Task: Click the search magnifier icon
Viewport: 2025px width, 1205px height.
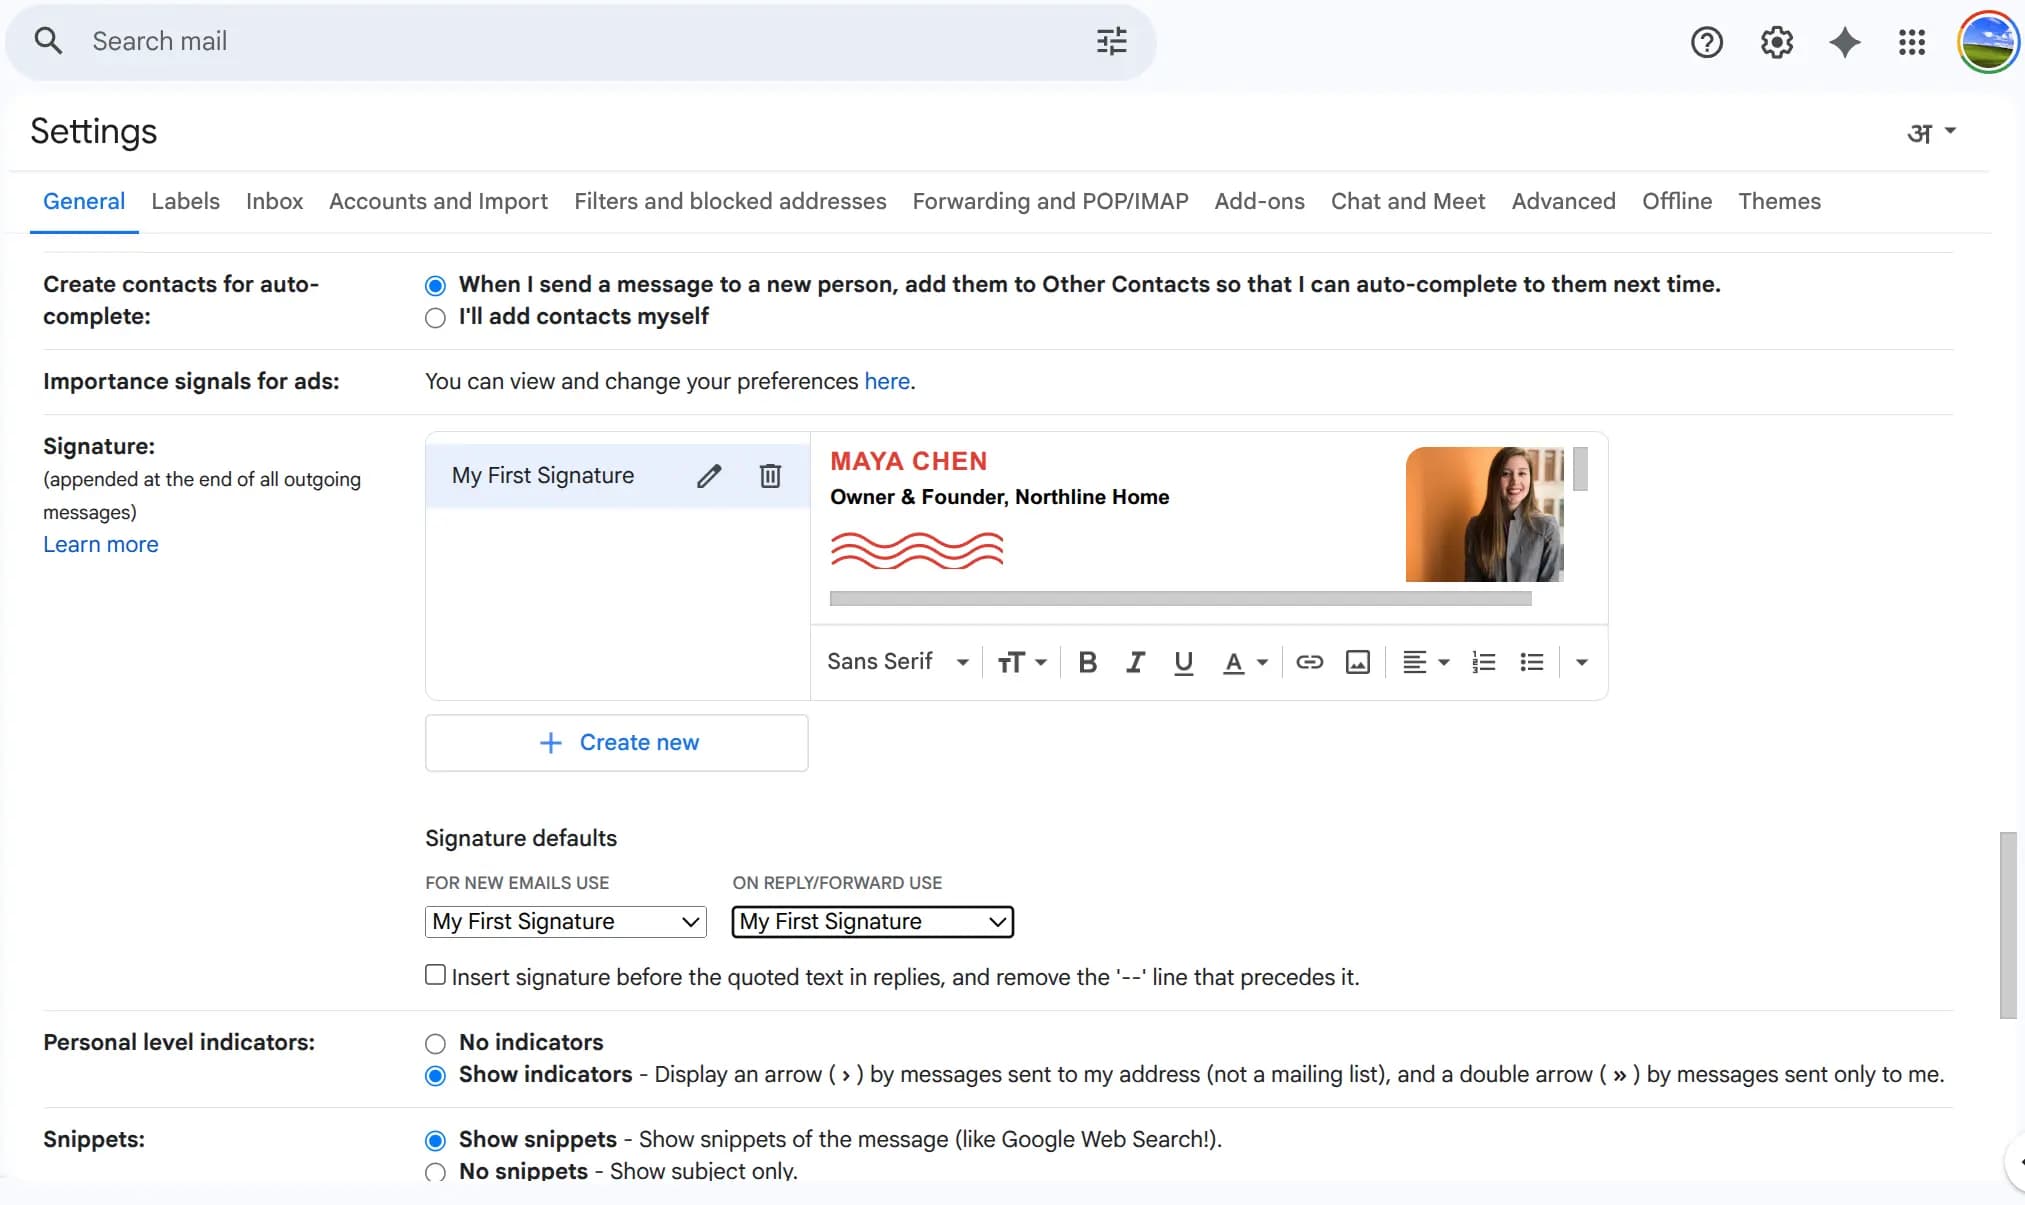Action: point(48,41)
